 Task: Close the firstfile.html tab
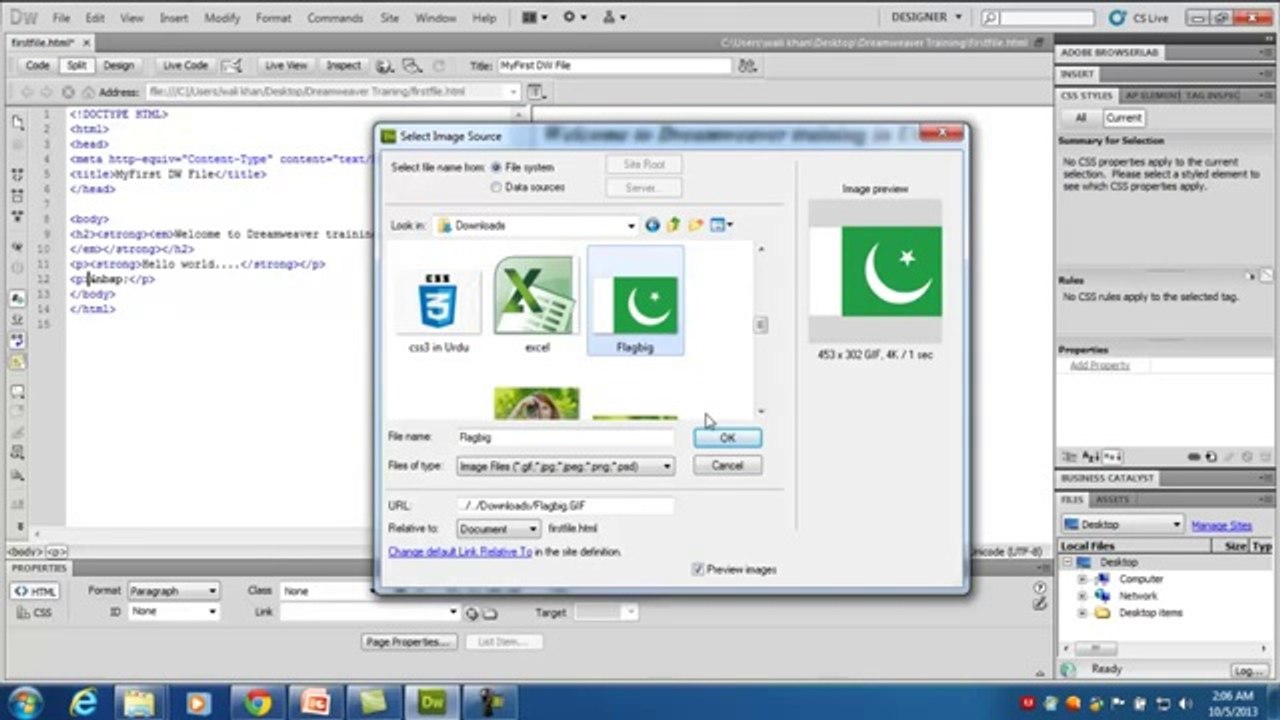tap(87, 43)
